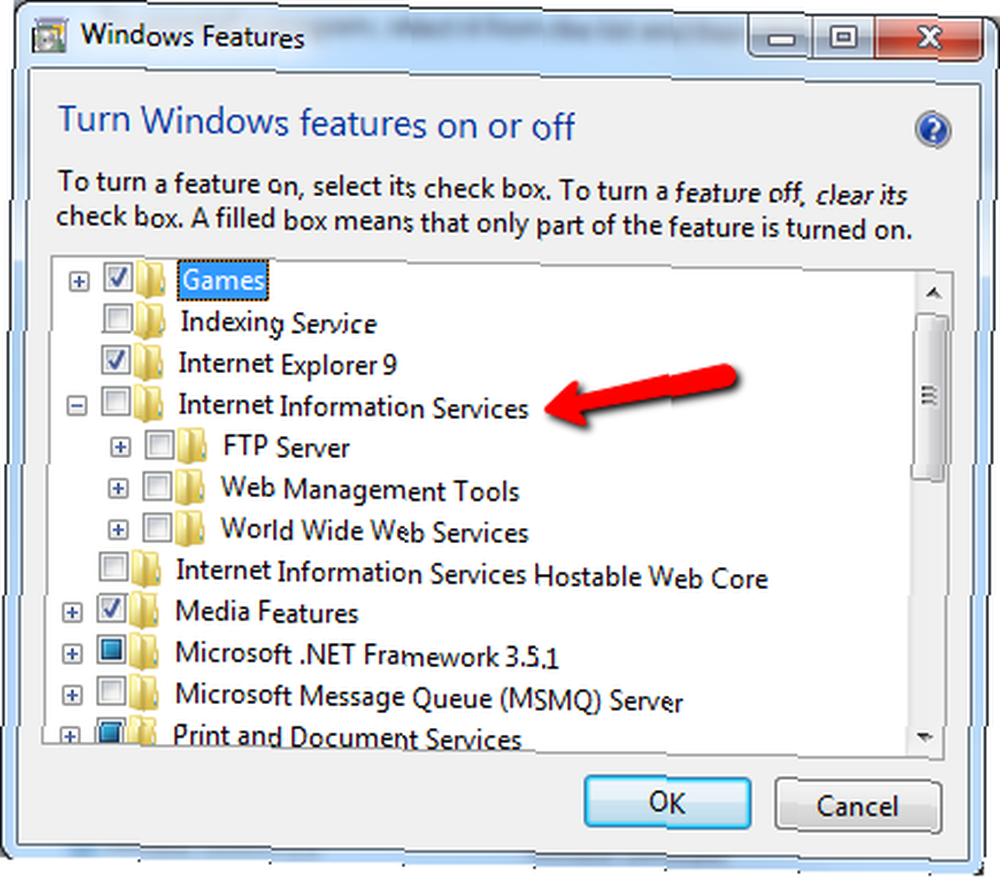Confirm changes with the OK button

(667, 802)
